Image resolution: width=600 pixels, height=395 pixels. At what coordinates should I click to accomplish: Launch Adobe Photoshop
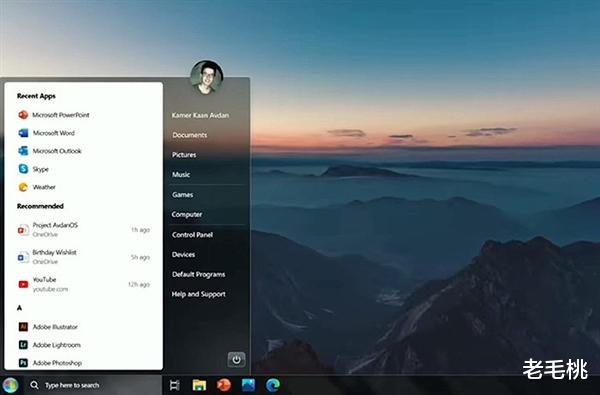pos(50,363)
